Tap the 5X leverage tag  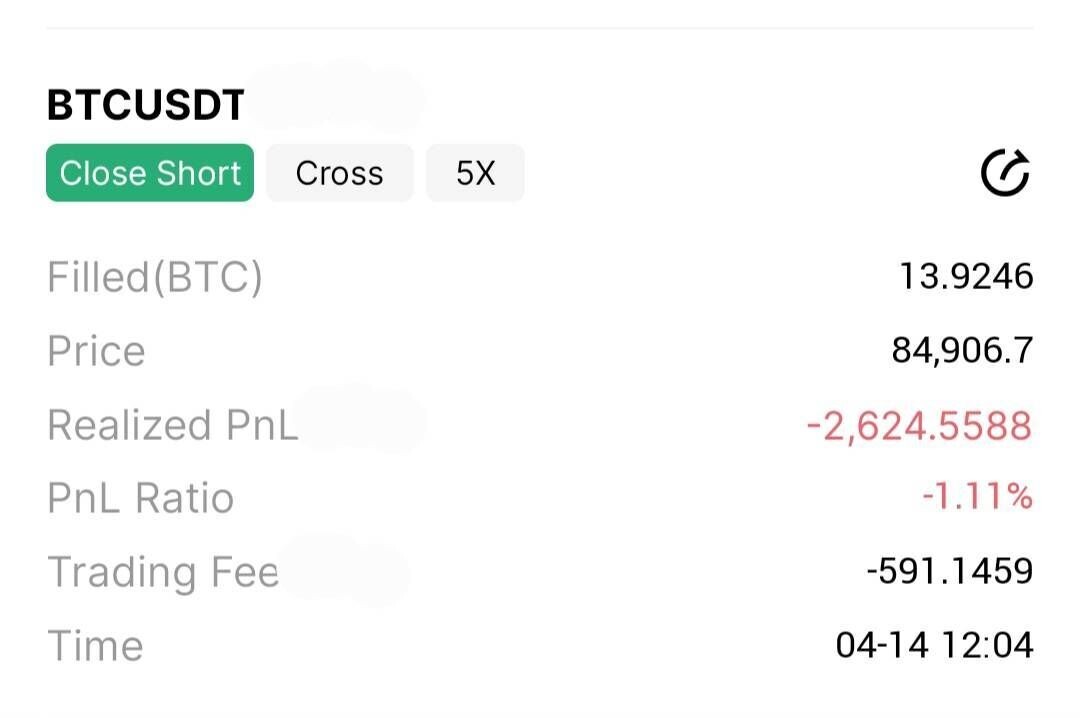[x=475, y=173]
